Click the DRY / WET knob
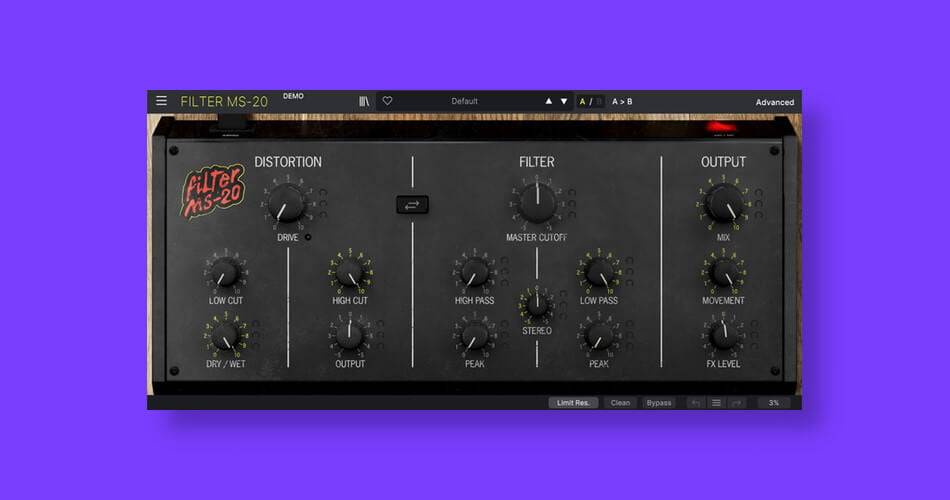Screen dimensions: 950x500 225,336
